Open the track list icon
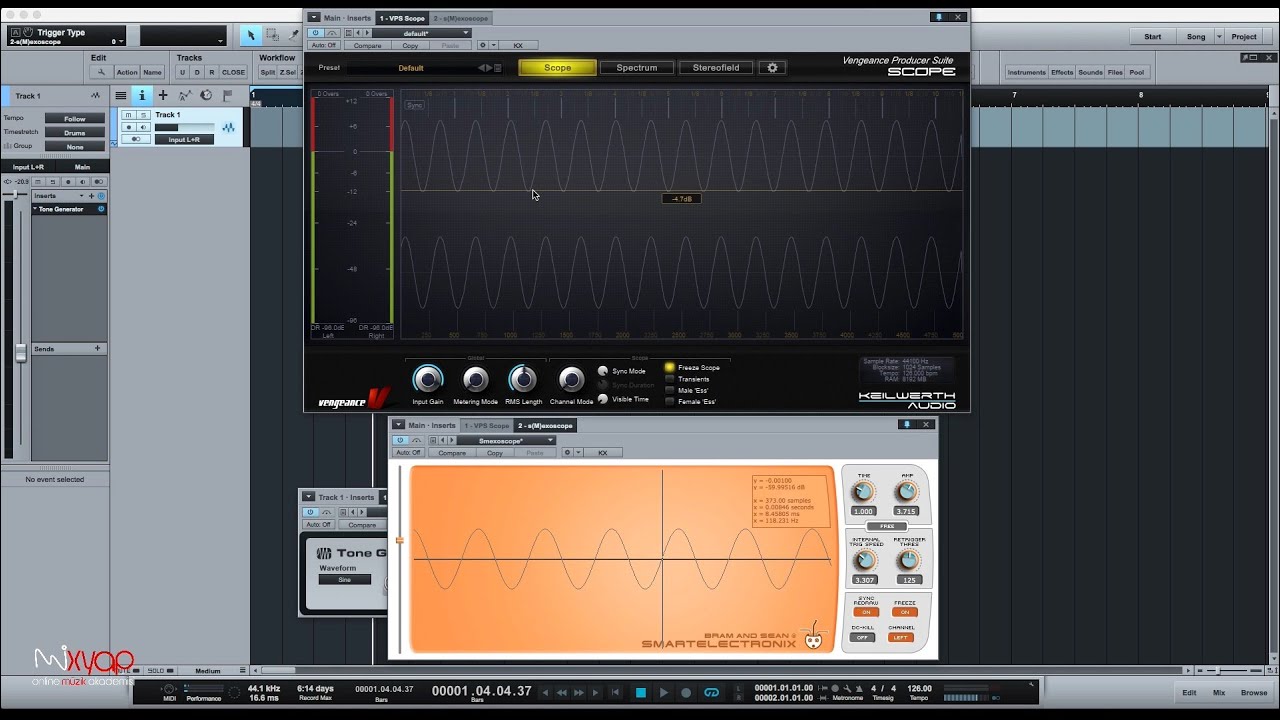Screen dimensions: 1280x720 [121, 96]
